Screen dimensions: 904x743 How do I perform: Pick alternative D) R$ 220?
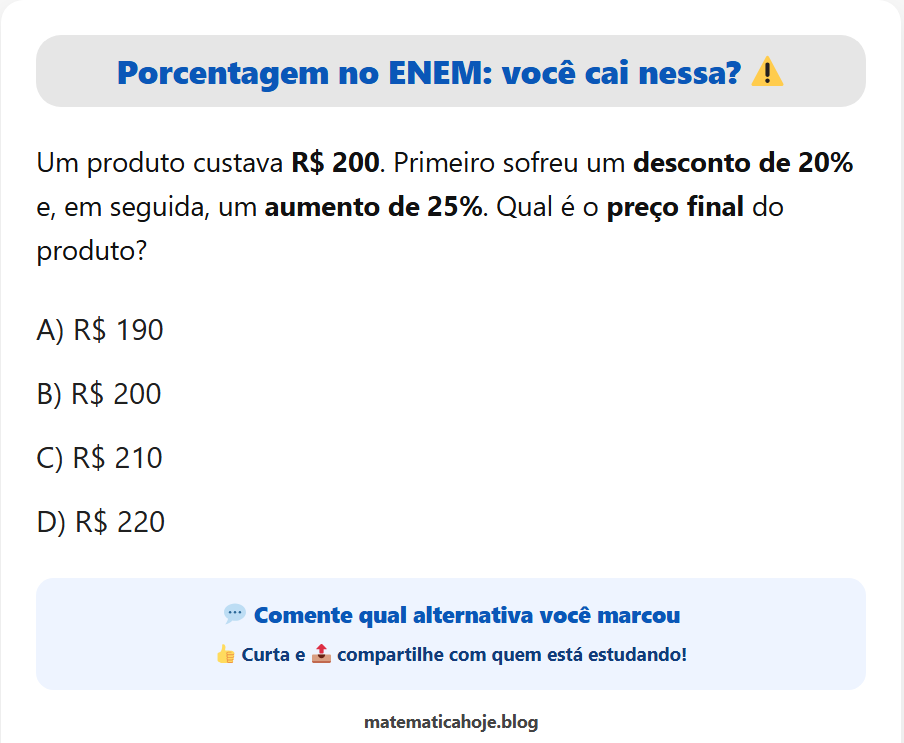tap(101, 522)
